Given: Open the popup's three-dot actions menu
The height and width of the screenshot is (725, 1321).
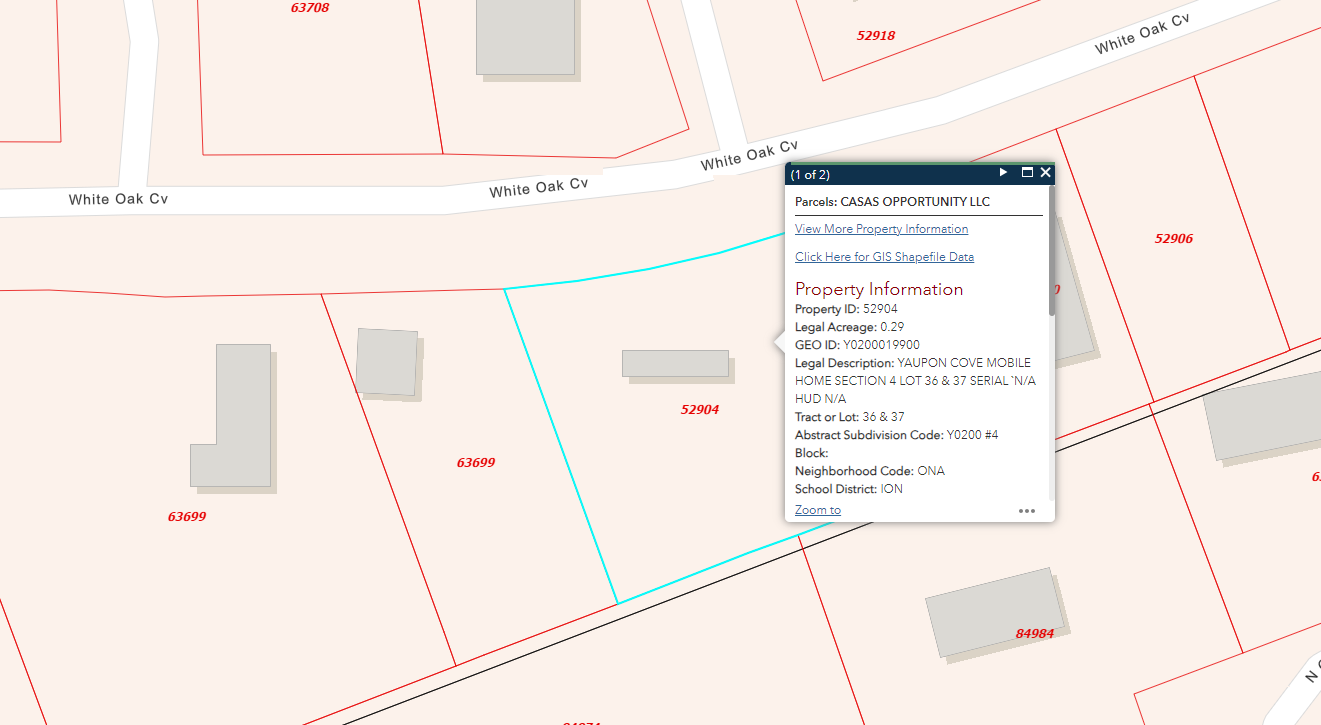Looking at the screenshot, I should point(1027,510).
